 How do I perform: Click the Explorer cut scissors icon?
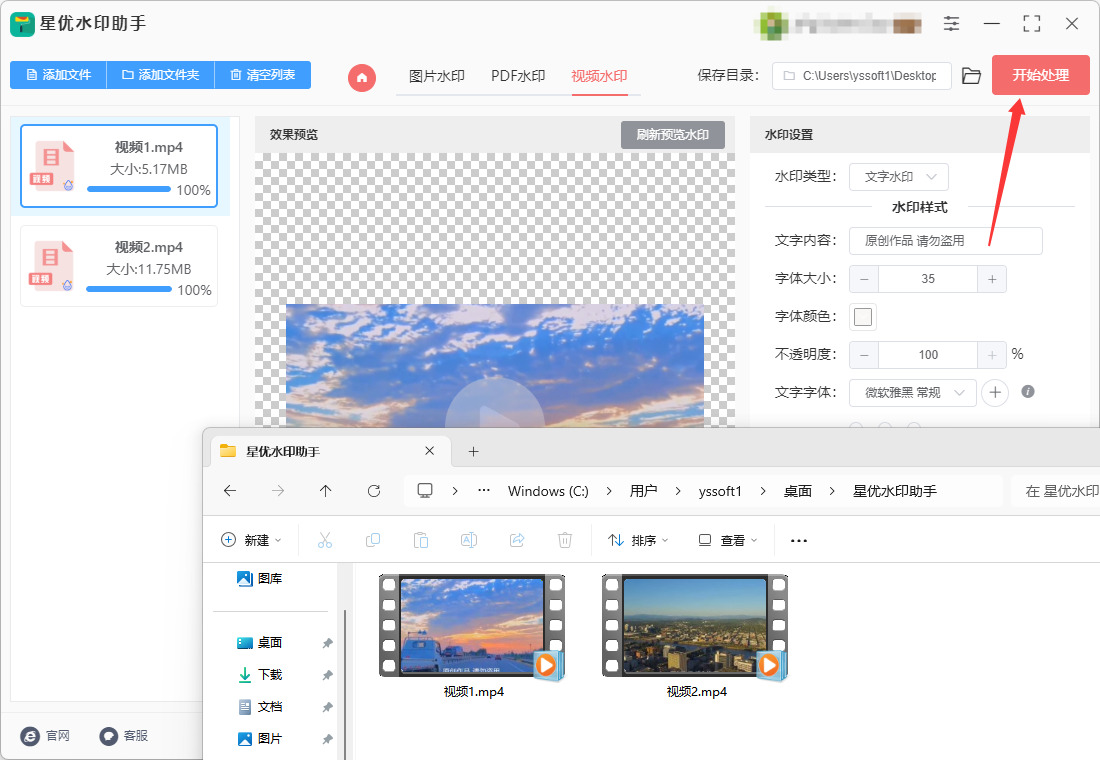[x=325, y=540]
